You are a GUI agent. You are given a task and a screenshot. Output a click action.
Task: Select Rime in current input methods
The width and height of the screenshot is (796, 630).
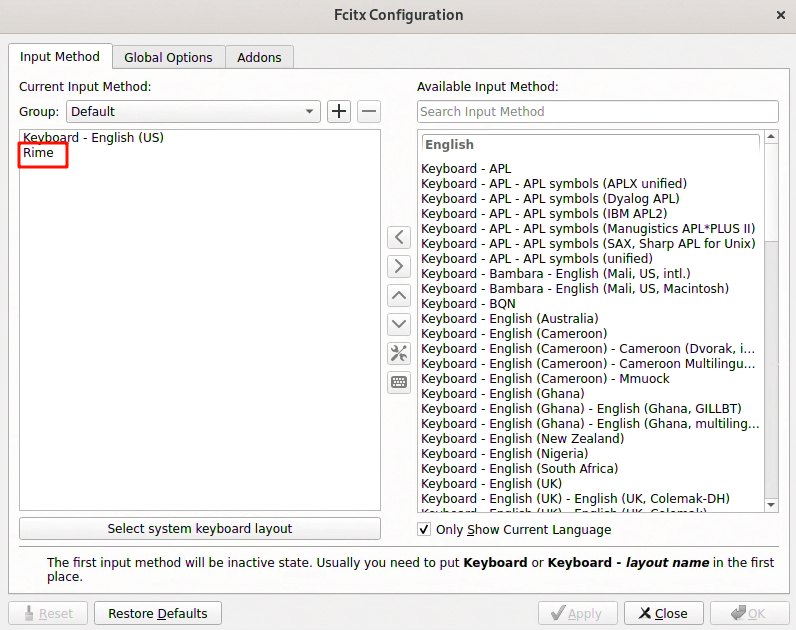click(39, 153)
